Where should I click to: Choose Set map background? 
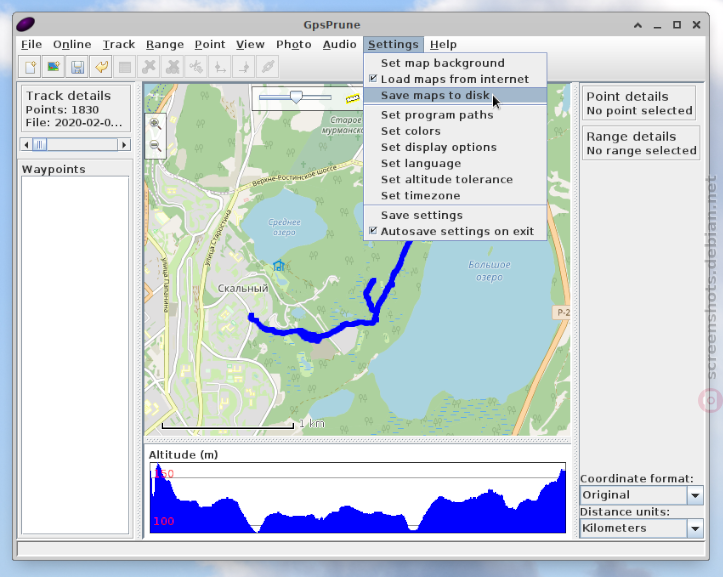(x=455, y=63)
